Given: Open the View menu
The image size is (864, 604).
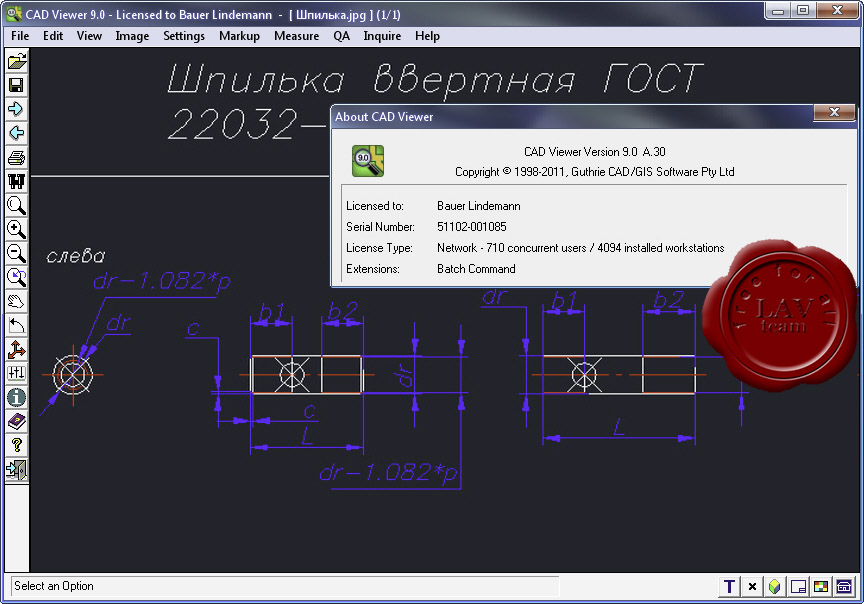Looking at the screenshot, I should 89,36.
